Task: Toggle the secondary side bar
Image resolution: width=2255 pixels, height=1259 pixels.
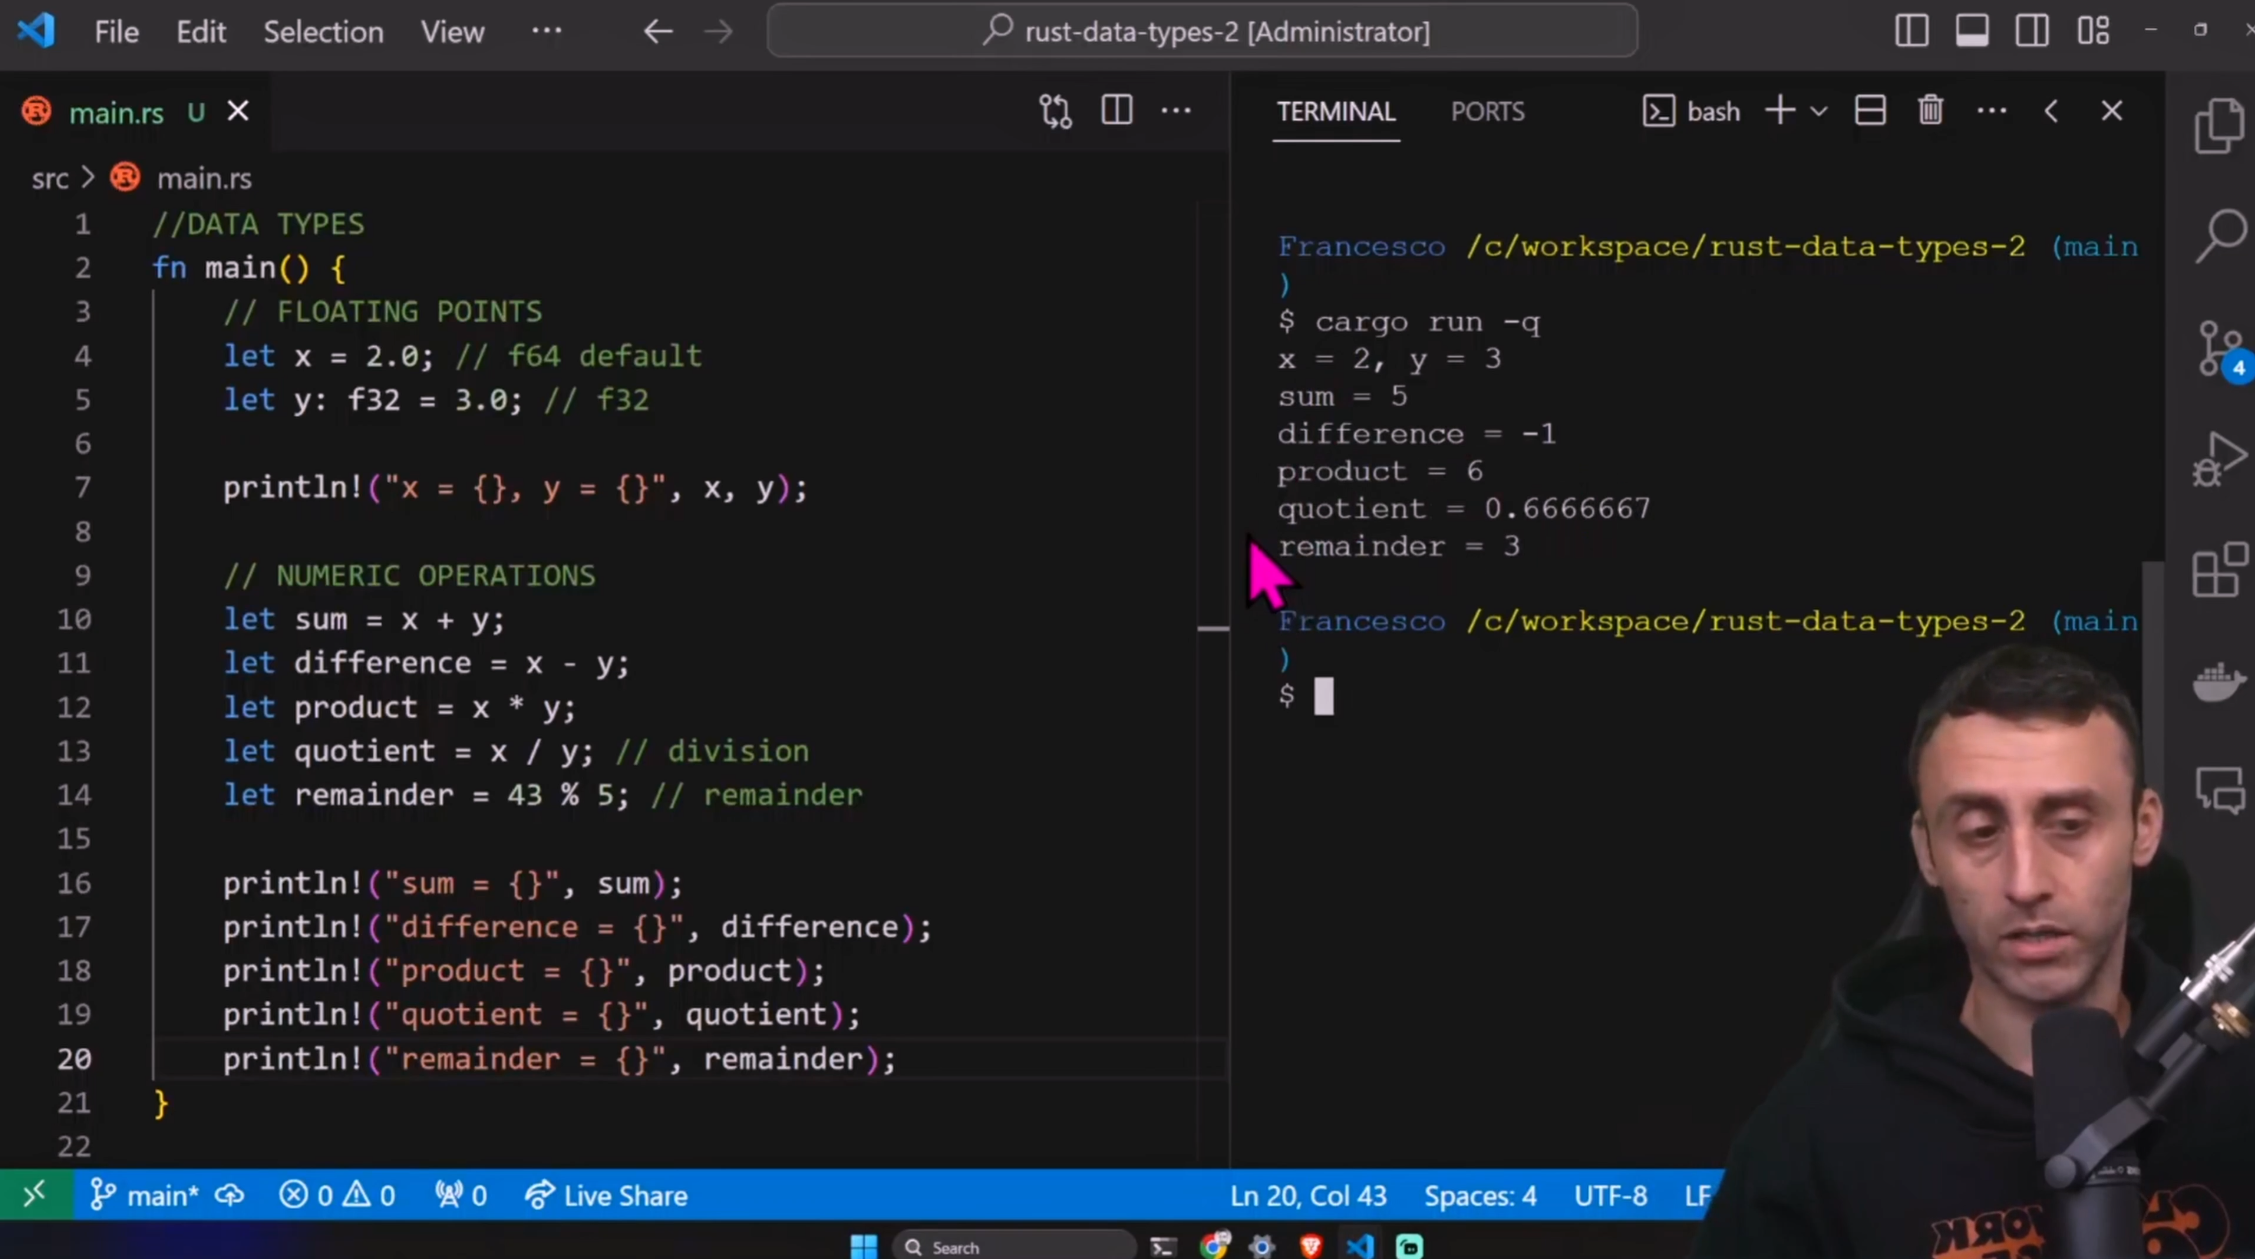Action: (x=2032, y=31)
